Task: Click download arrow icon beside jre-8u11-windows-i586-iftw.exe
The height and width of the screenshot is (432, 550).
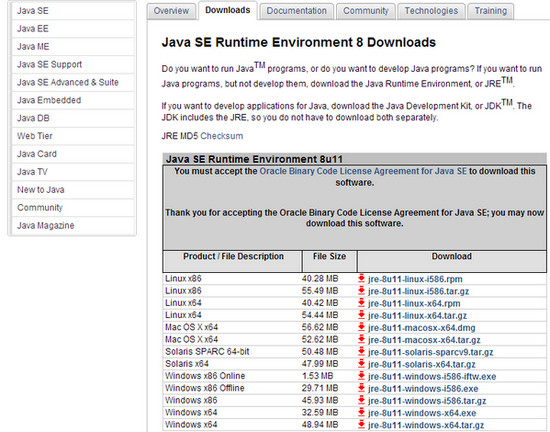Action: (361, 376)
